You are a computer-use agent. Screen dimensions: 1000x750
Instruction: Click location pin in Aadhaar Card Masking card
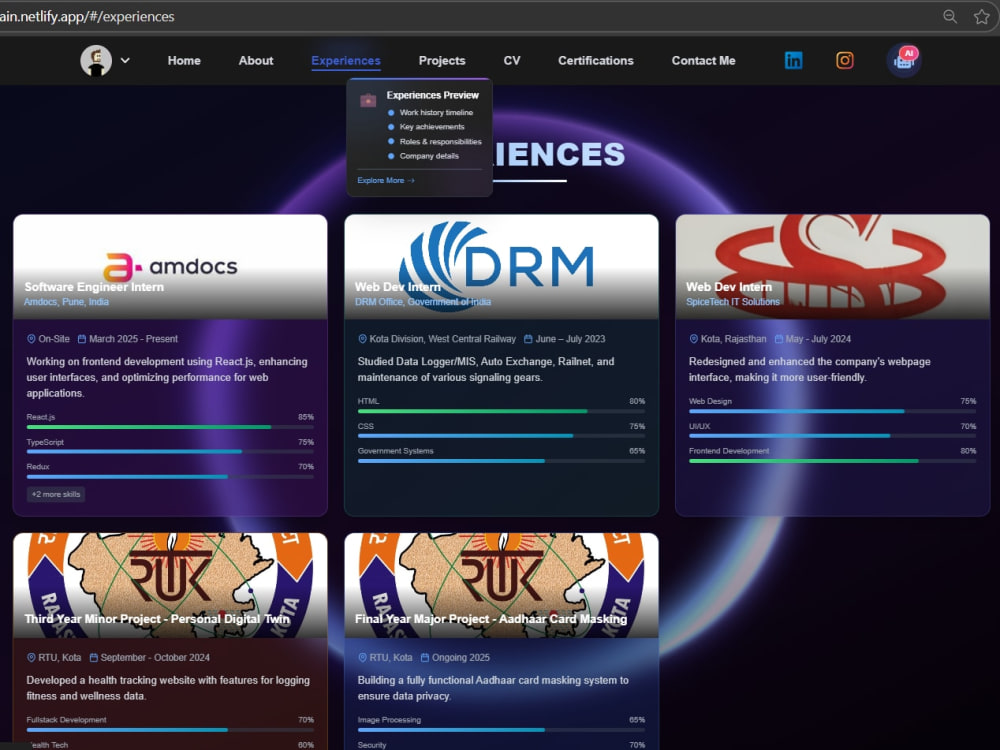point(362,658)
